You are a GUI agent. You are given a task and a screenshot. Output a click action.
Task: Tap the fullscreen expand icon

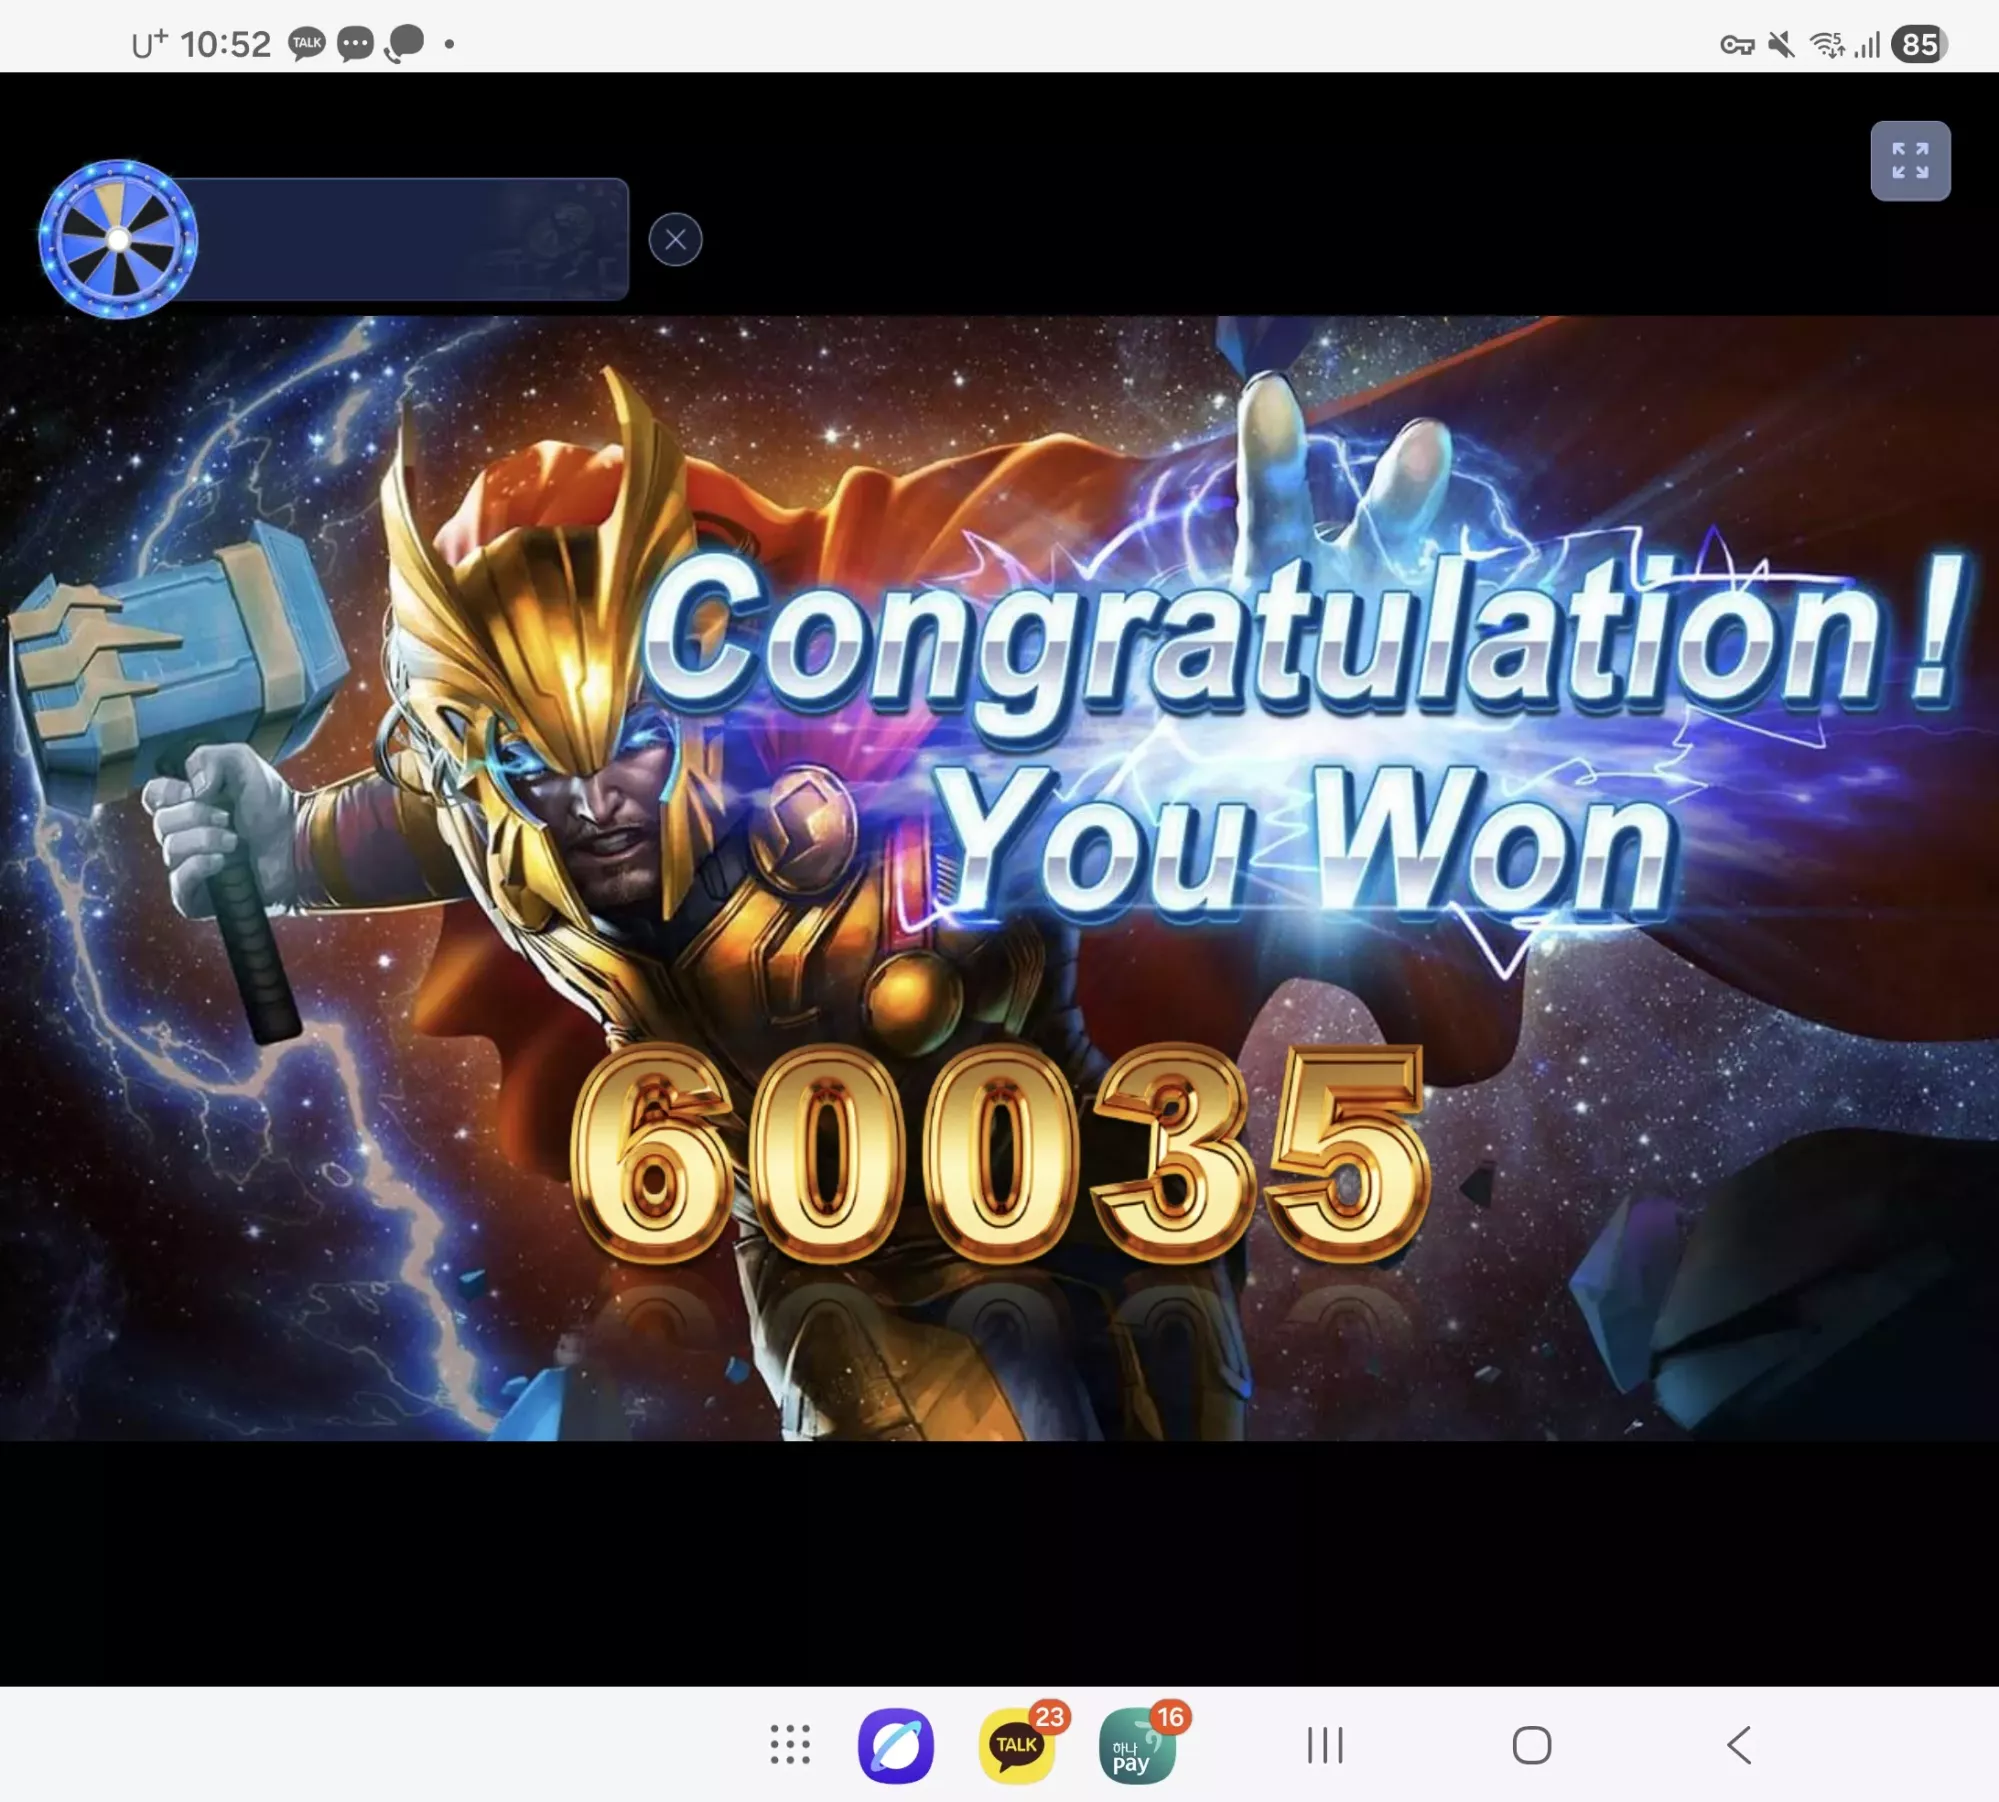click(x=1910, y=161)
